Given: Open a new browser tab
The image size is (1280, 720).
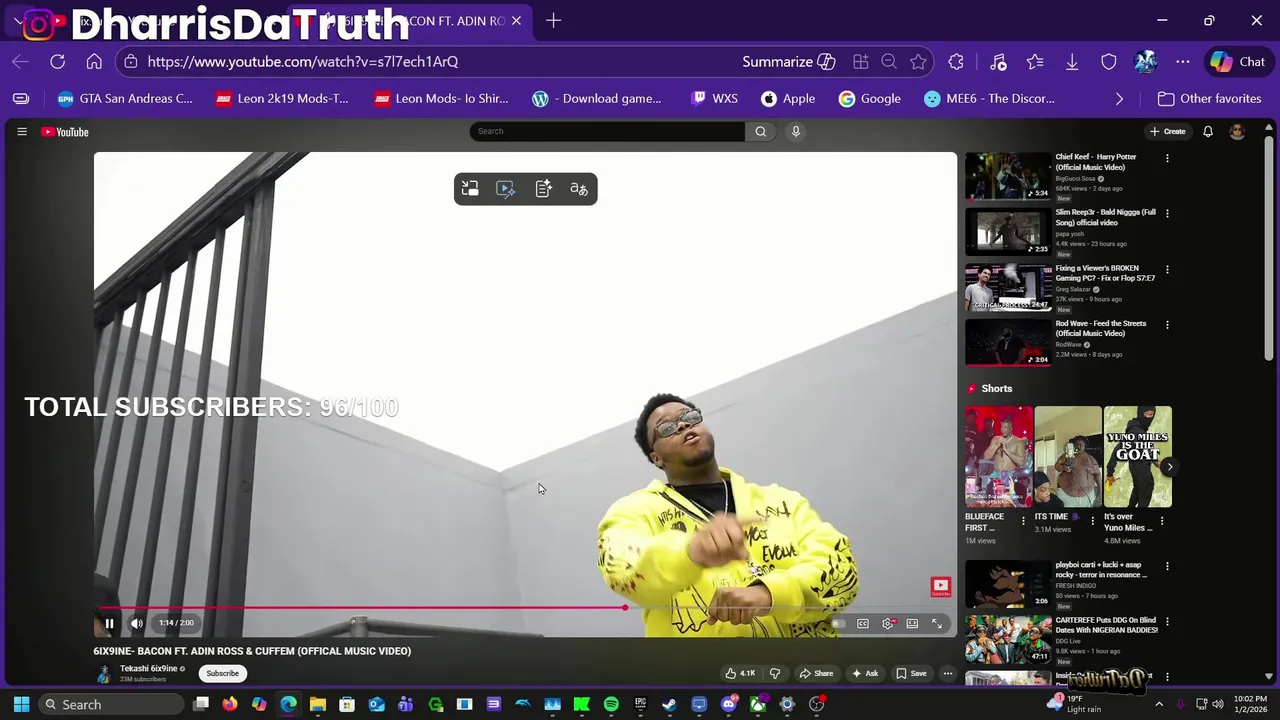Looking at the screenshot, I should point(553,21).
